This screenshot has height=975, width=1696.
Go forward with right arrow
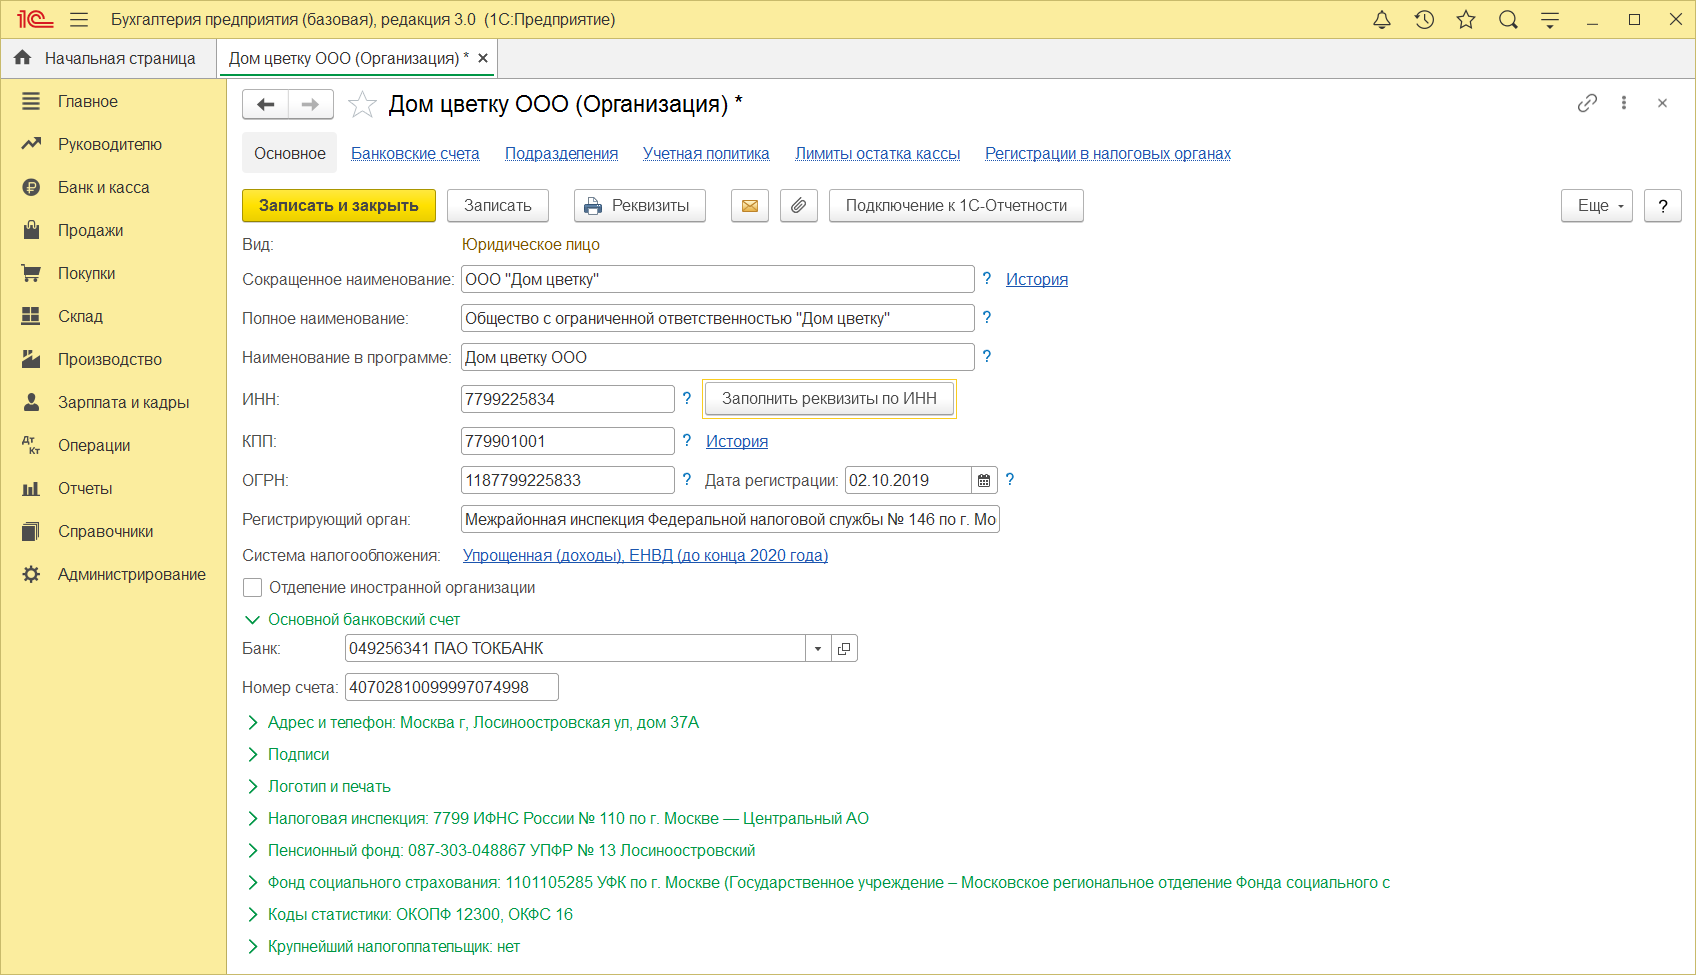coord(311,104)
